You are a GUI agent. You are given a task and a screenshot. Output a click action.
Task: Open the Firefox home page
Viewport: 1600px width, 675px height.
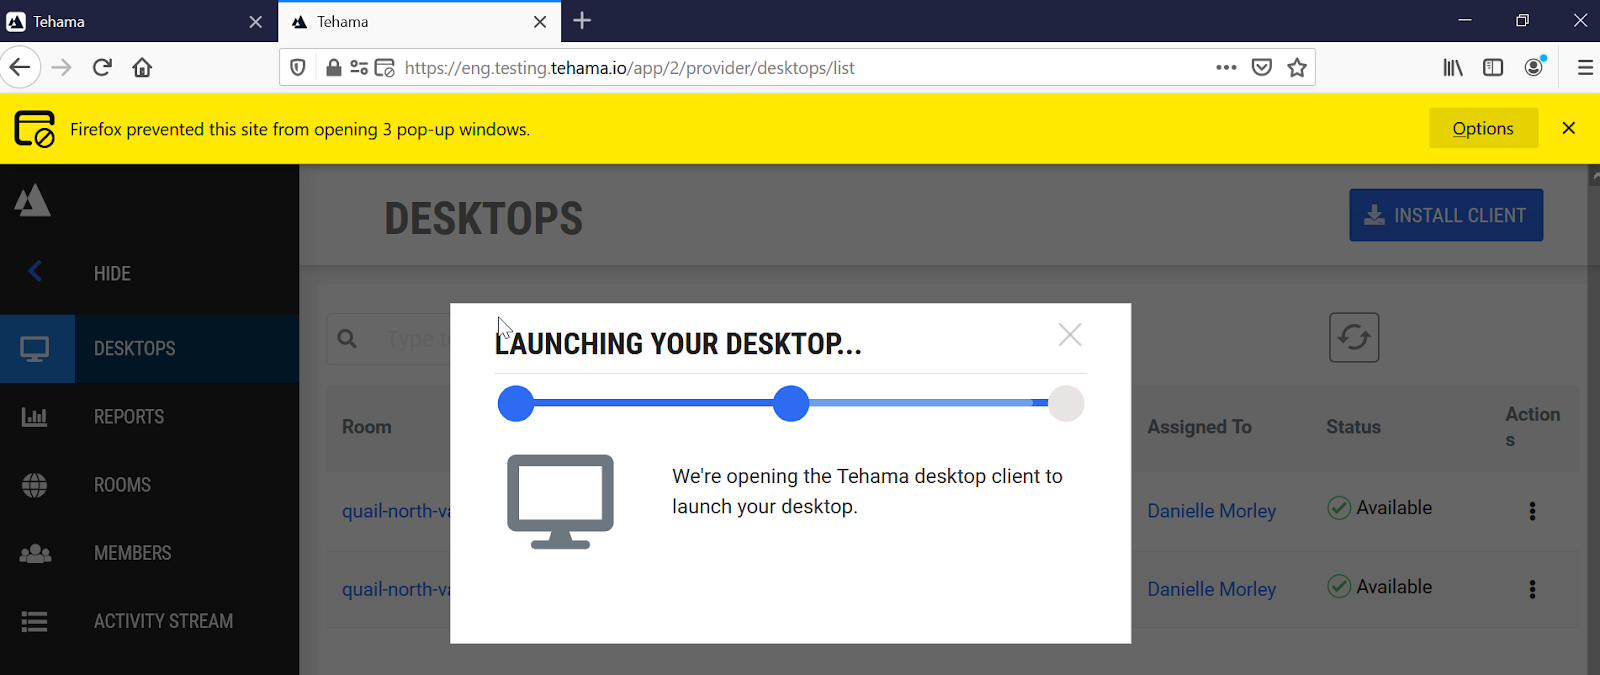point(142,68)
